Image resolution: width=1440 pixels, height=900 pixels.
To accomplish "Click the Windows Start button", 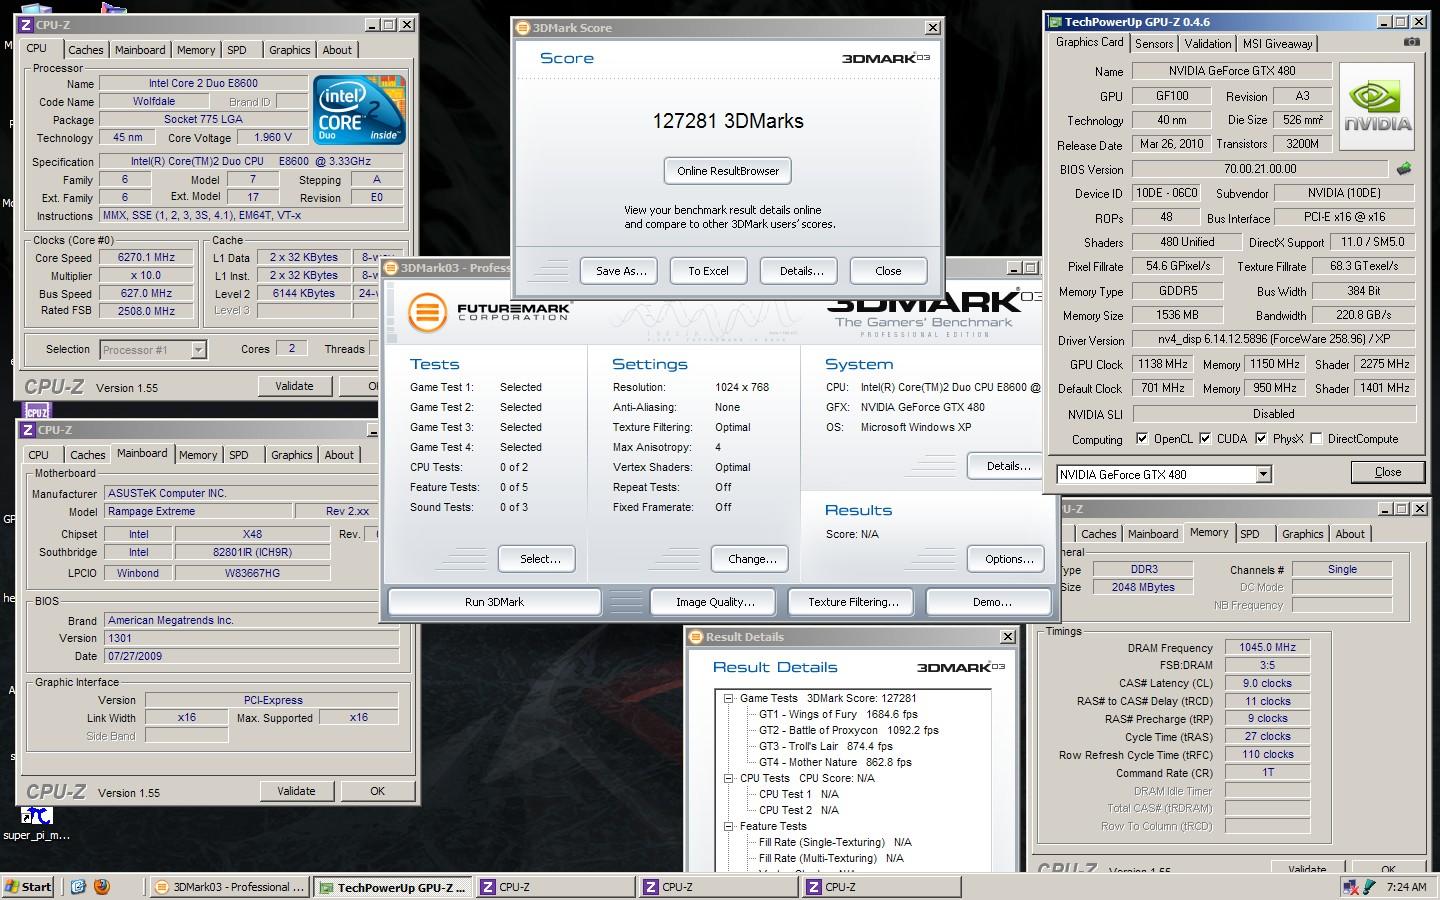I will [29, 886].
